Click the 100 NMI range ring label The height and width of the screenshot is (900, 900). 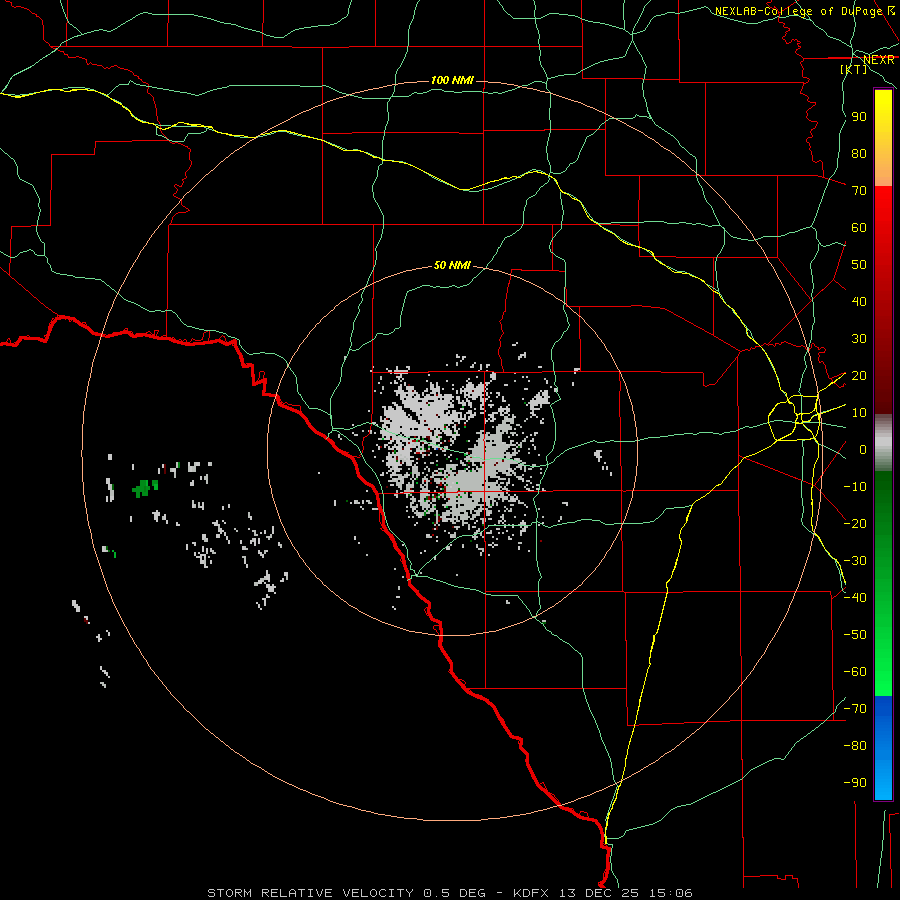[x=452, y=80]
